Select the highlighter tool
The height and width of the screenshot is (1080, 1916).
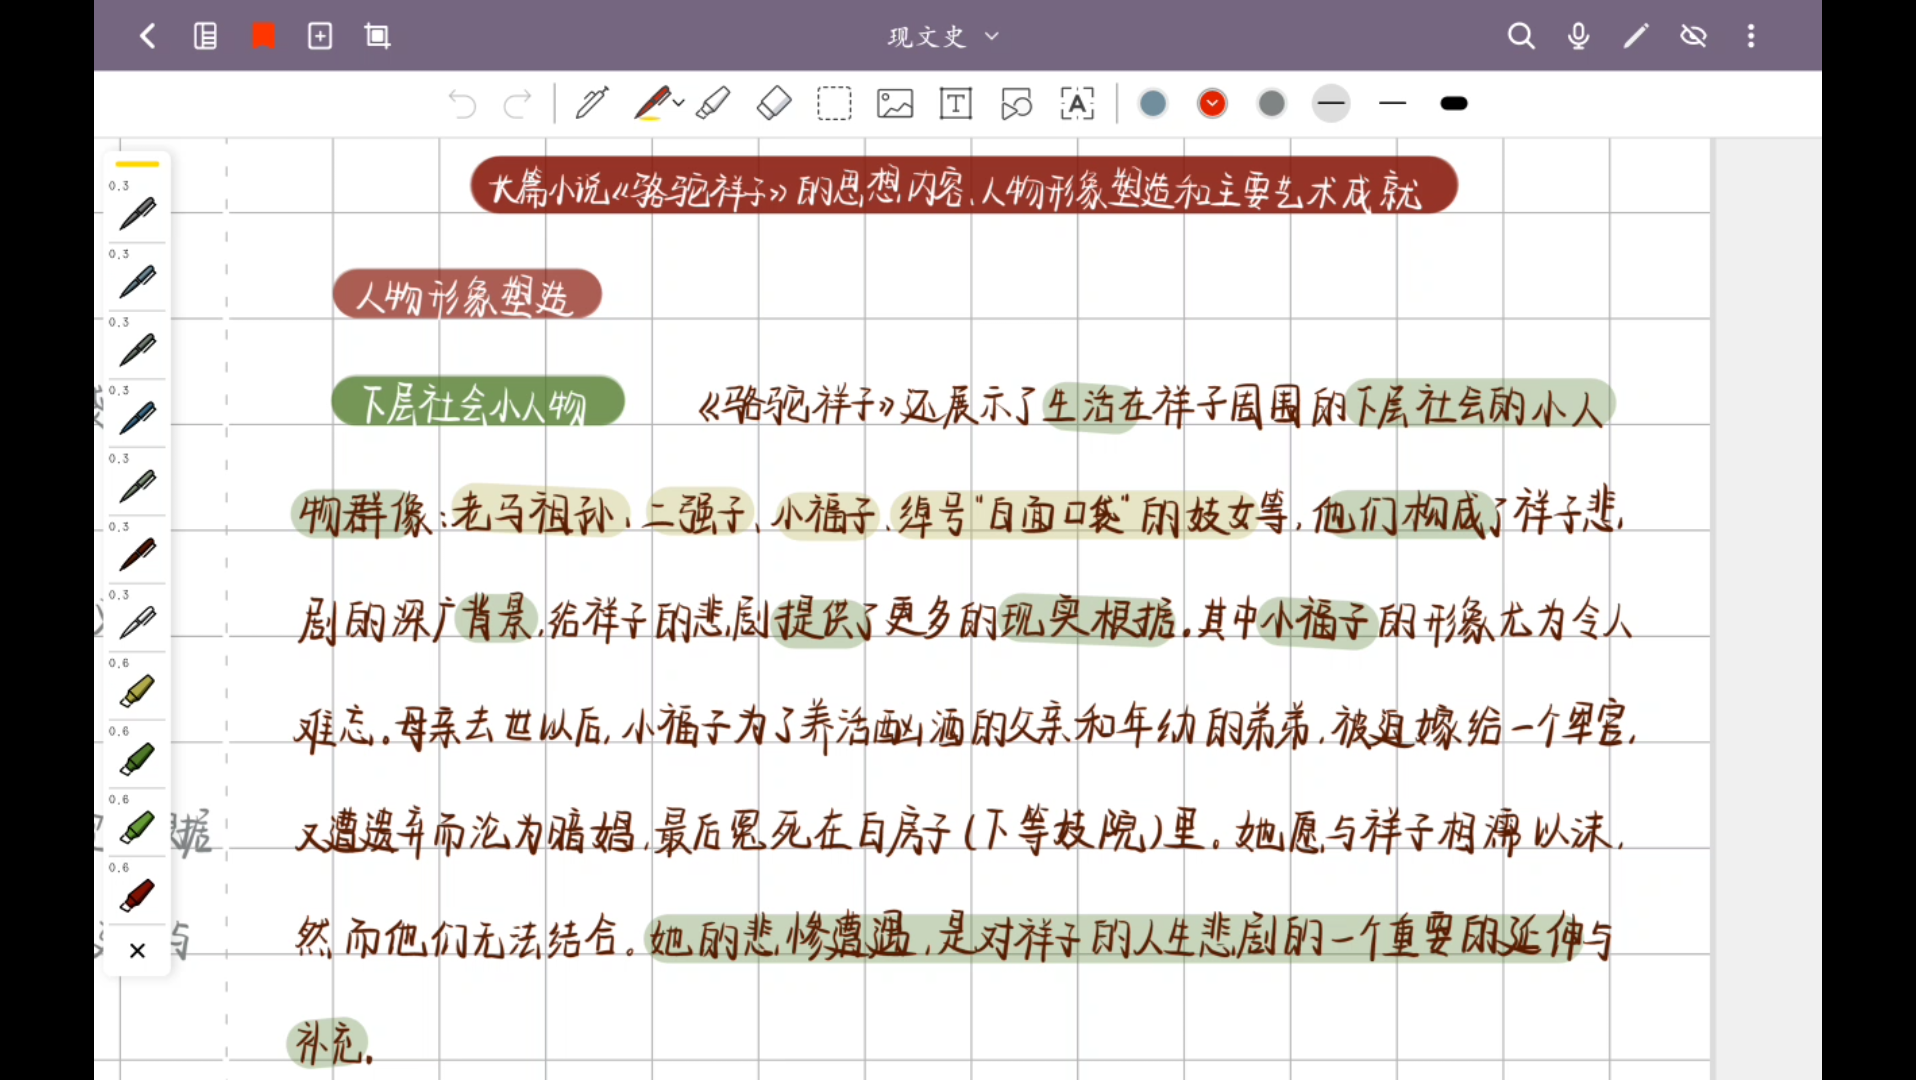pyautogui.click(x=713, y=103)
